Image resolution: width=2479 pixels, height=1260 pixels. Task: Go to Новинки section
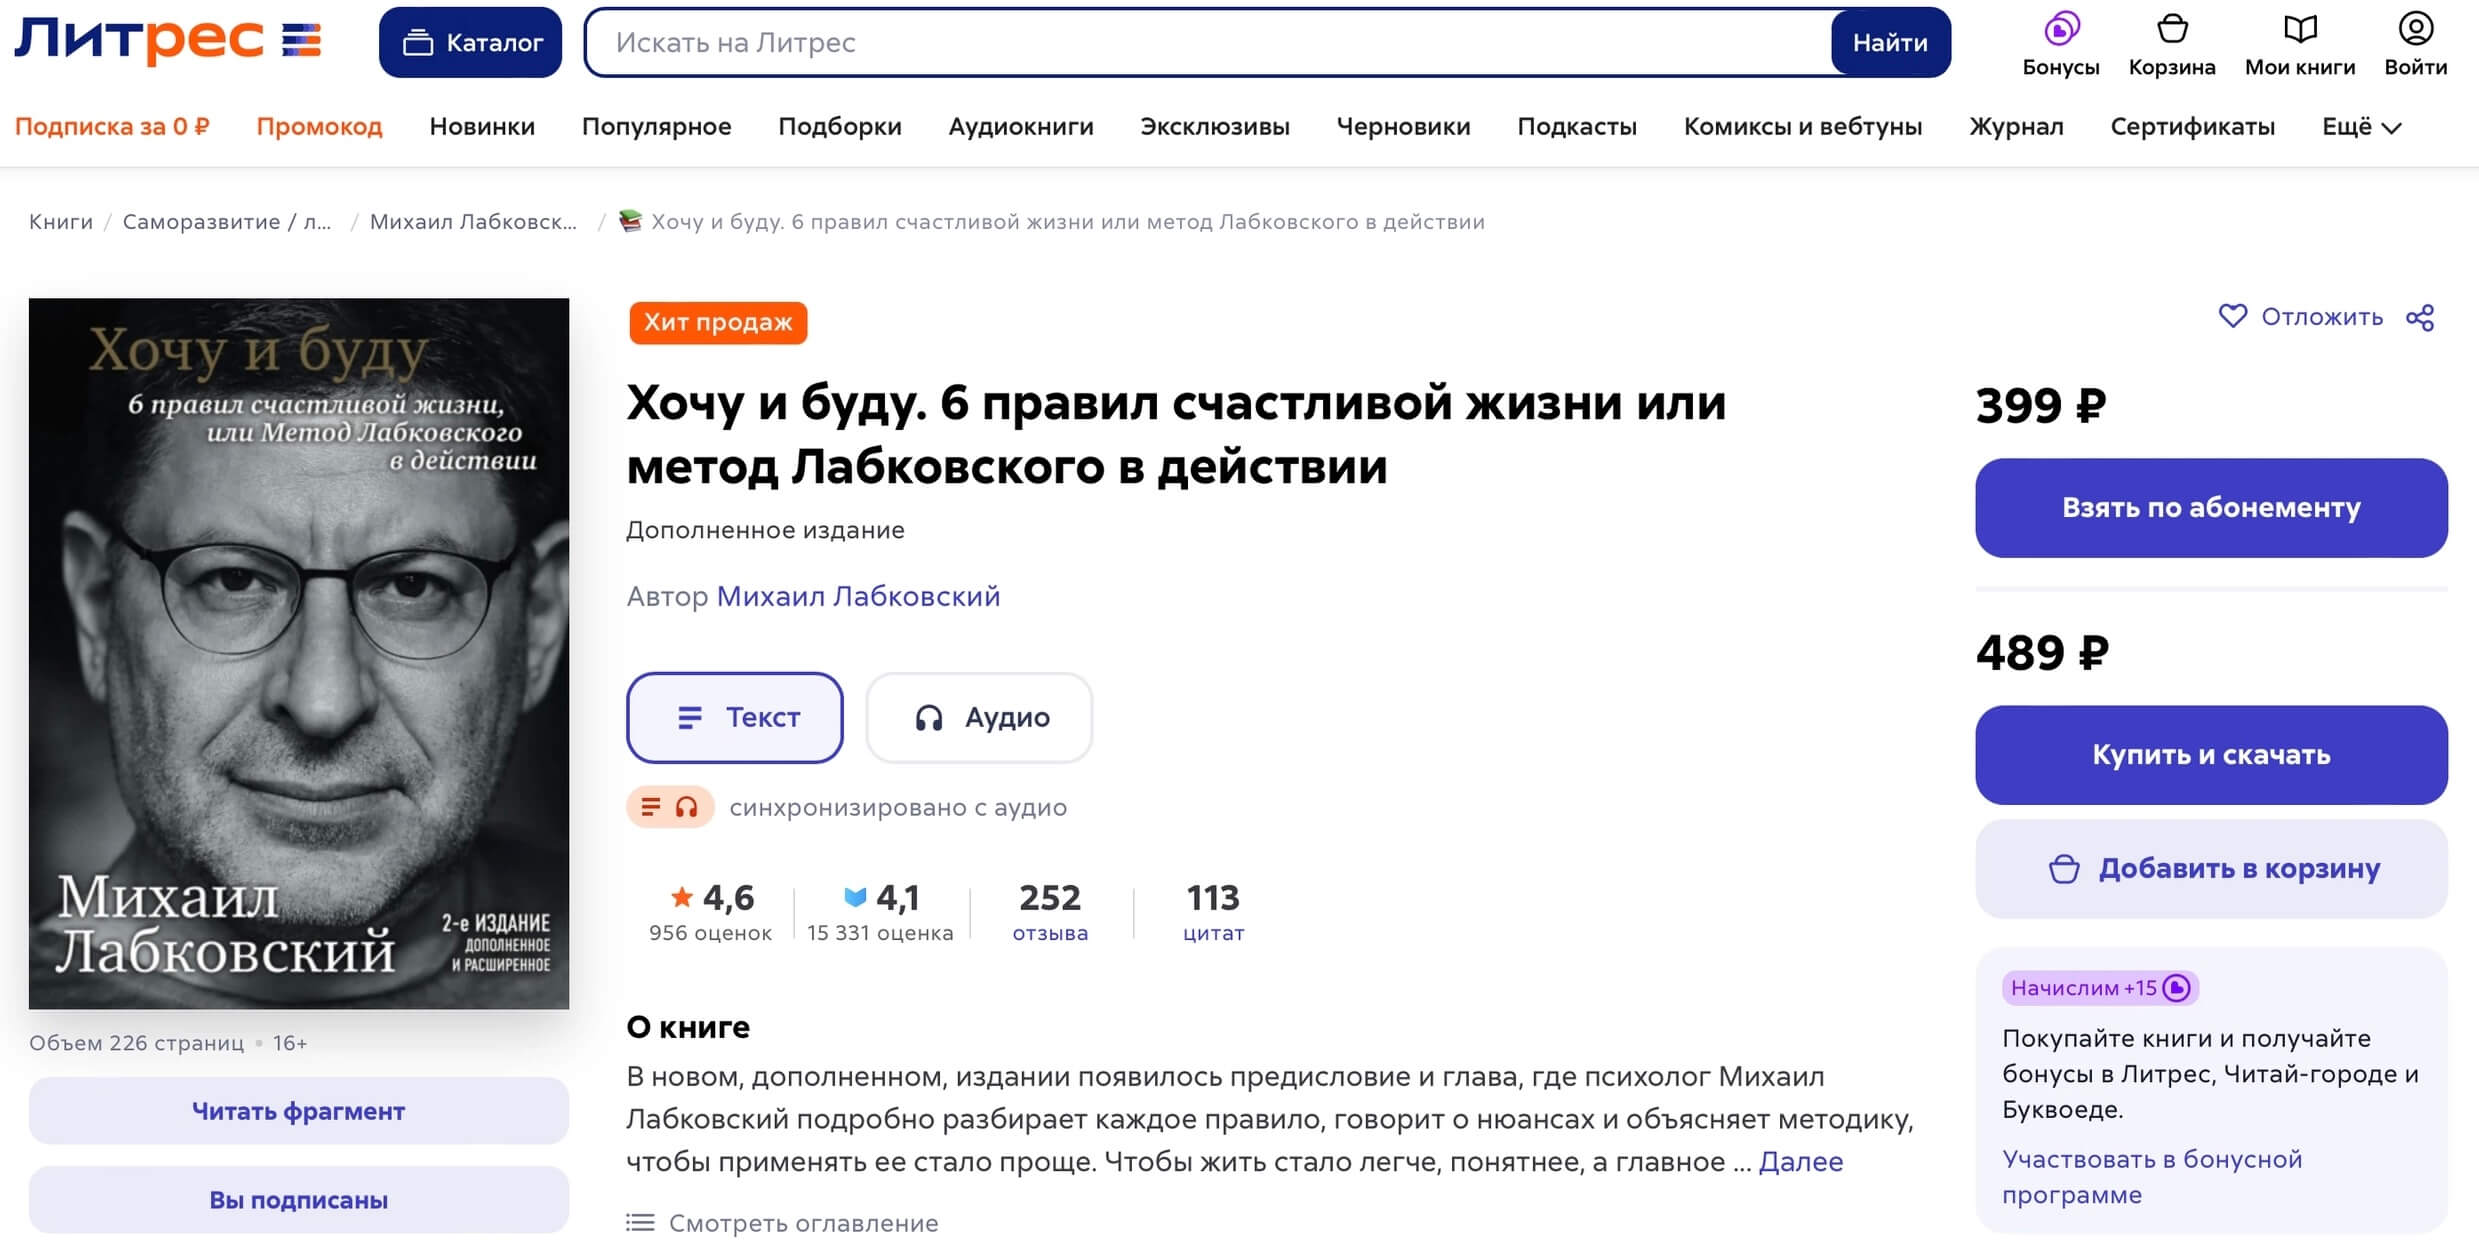[x=482, y=127]
